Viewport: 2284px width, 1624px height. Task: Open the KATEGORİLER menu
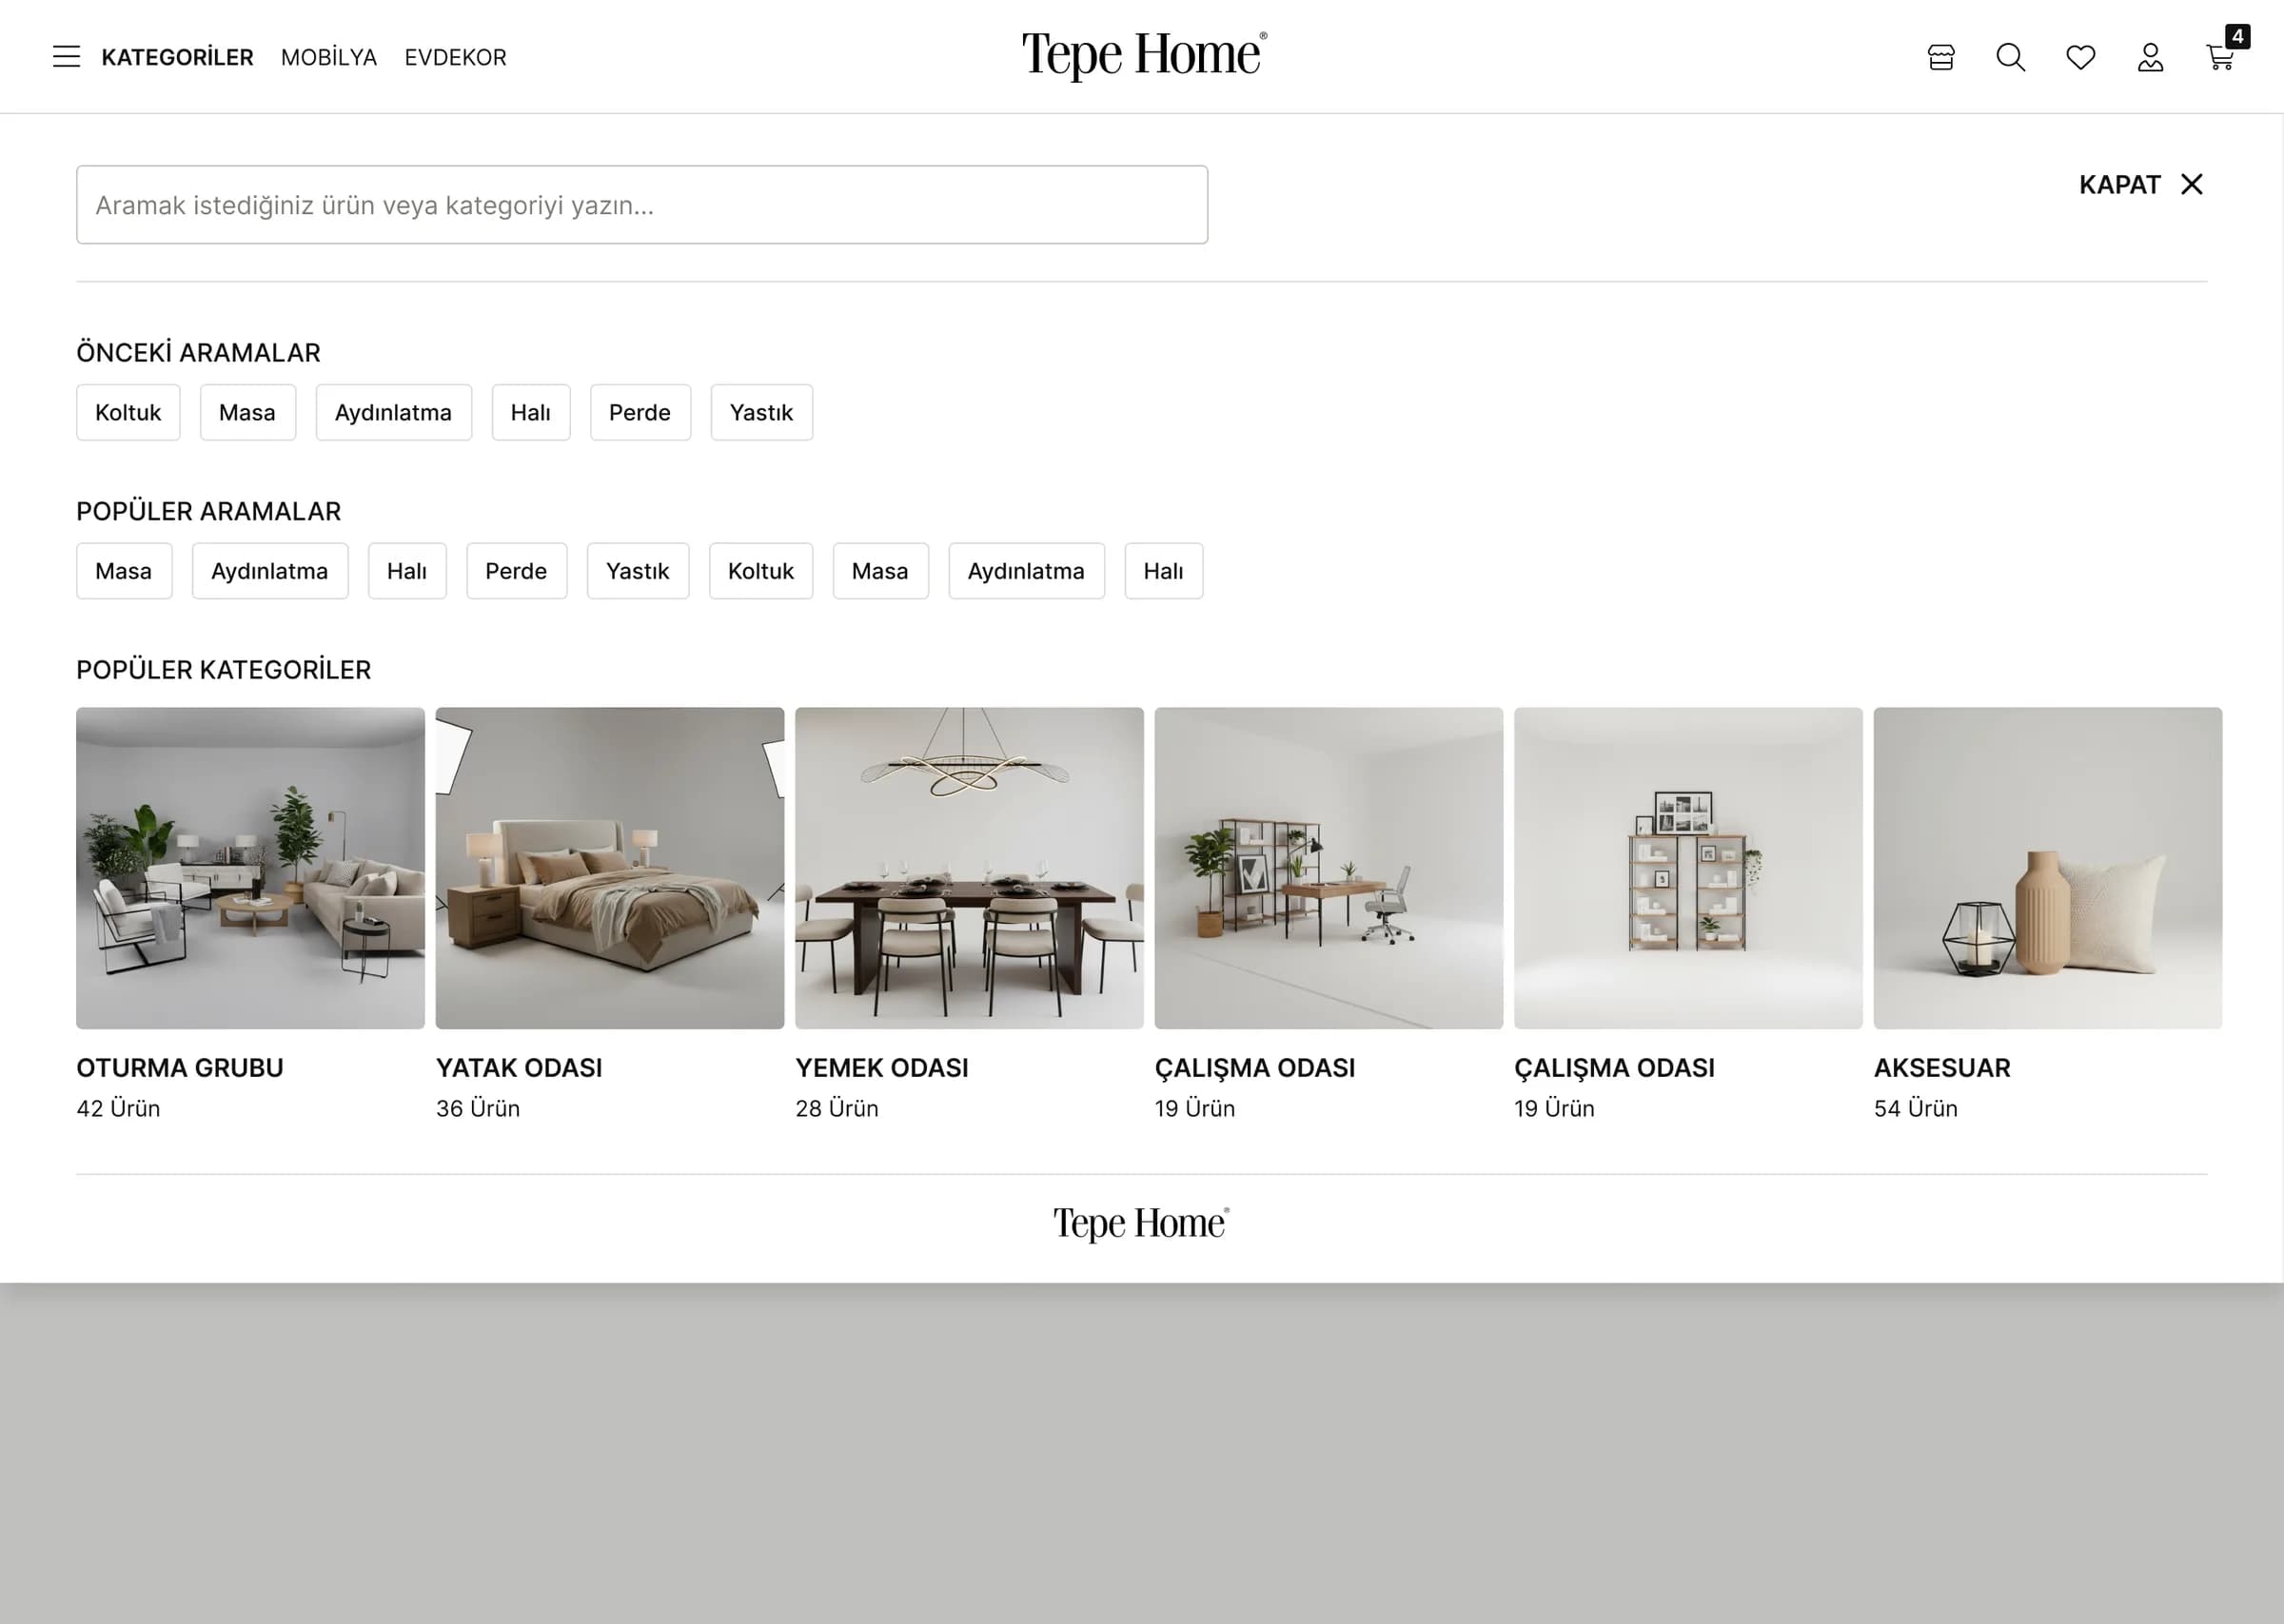pyautogui.click(x=177, y=58)
